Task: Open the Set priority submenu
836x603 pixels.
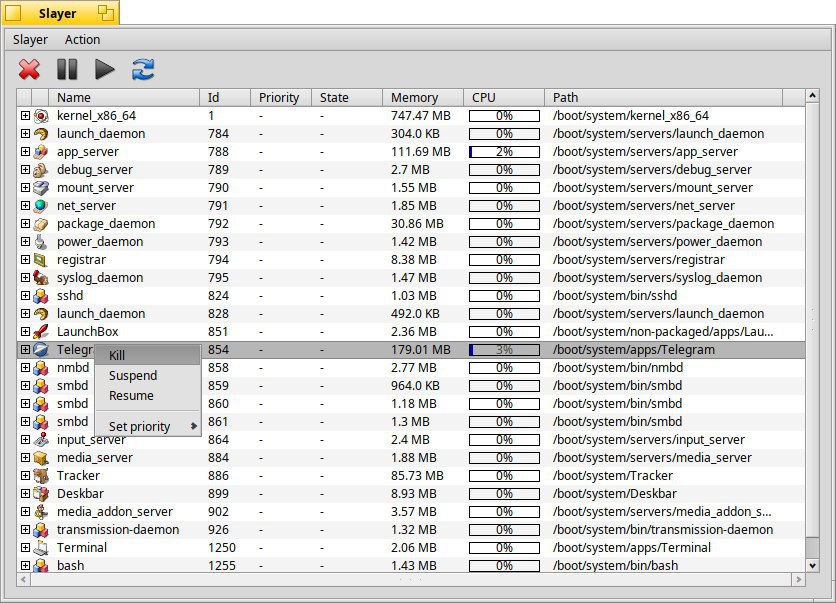Action: [148, 427]
